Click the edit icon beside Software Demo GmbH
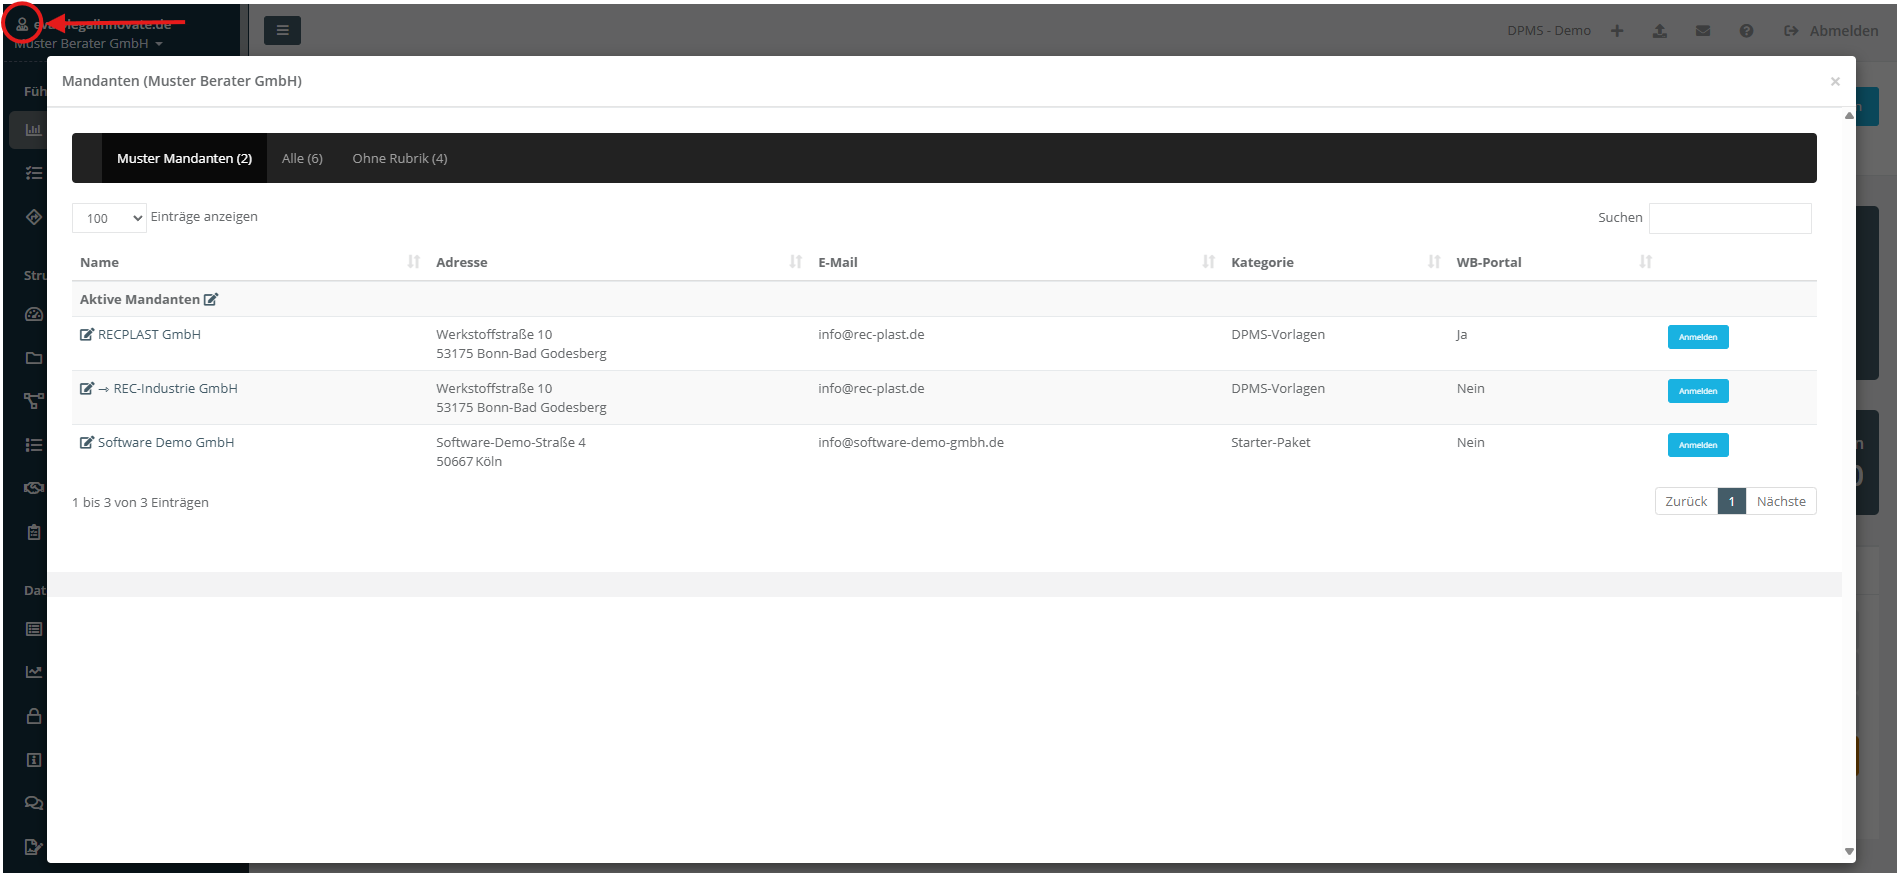The width and height of the screenshot is (1897, 873). (87, 443)
